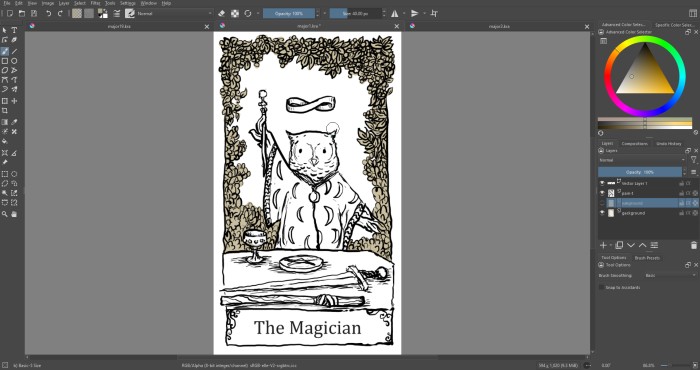The image size is (700, 370).
Task: Click the fill patterns swatch
Action: pos(89,13)
